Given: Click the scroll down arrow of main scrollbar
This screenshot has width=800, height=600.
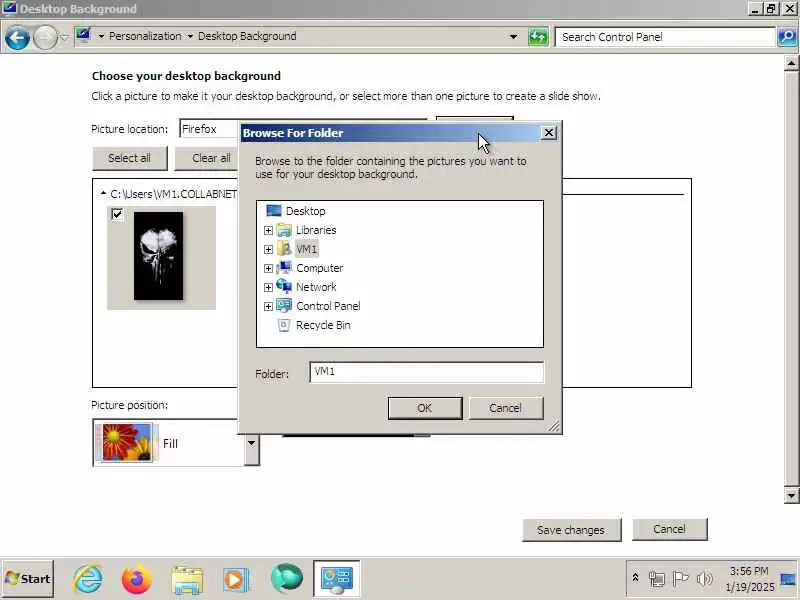Looking at the screenshot, I should 791,495.
